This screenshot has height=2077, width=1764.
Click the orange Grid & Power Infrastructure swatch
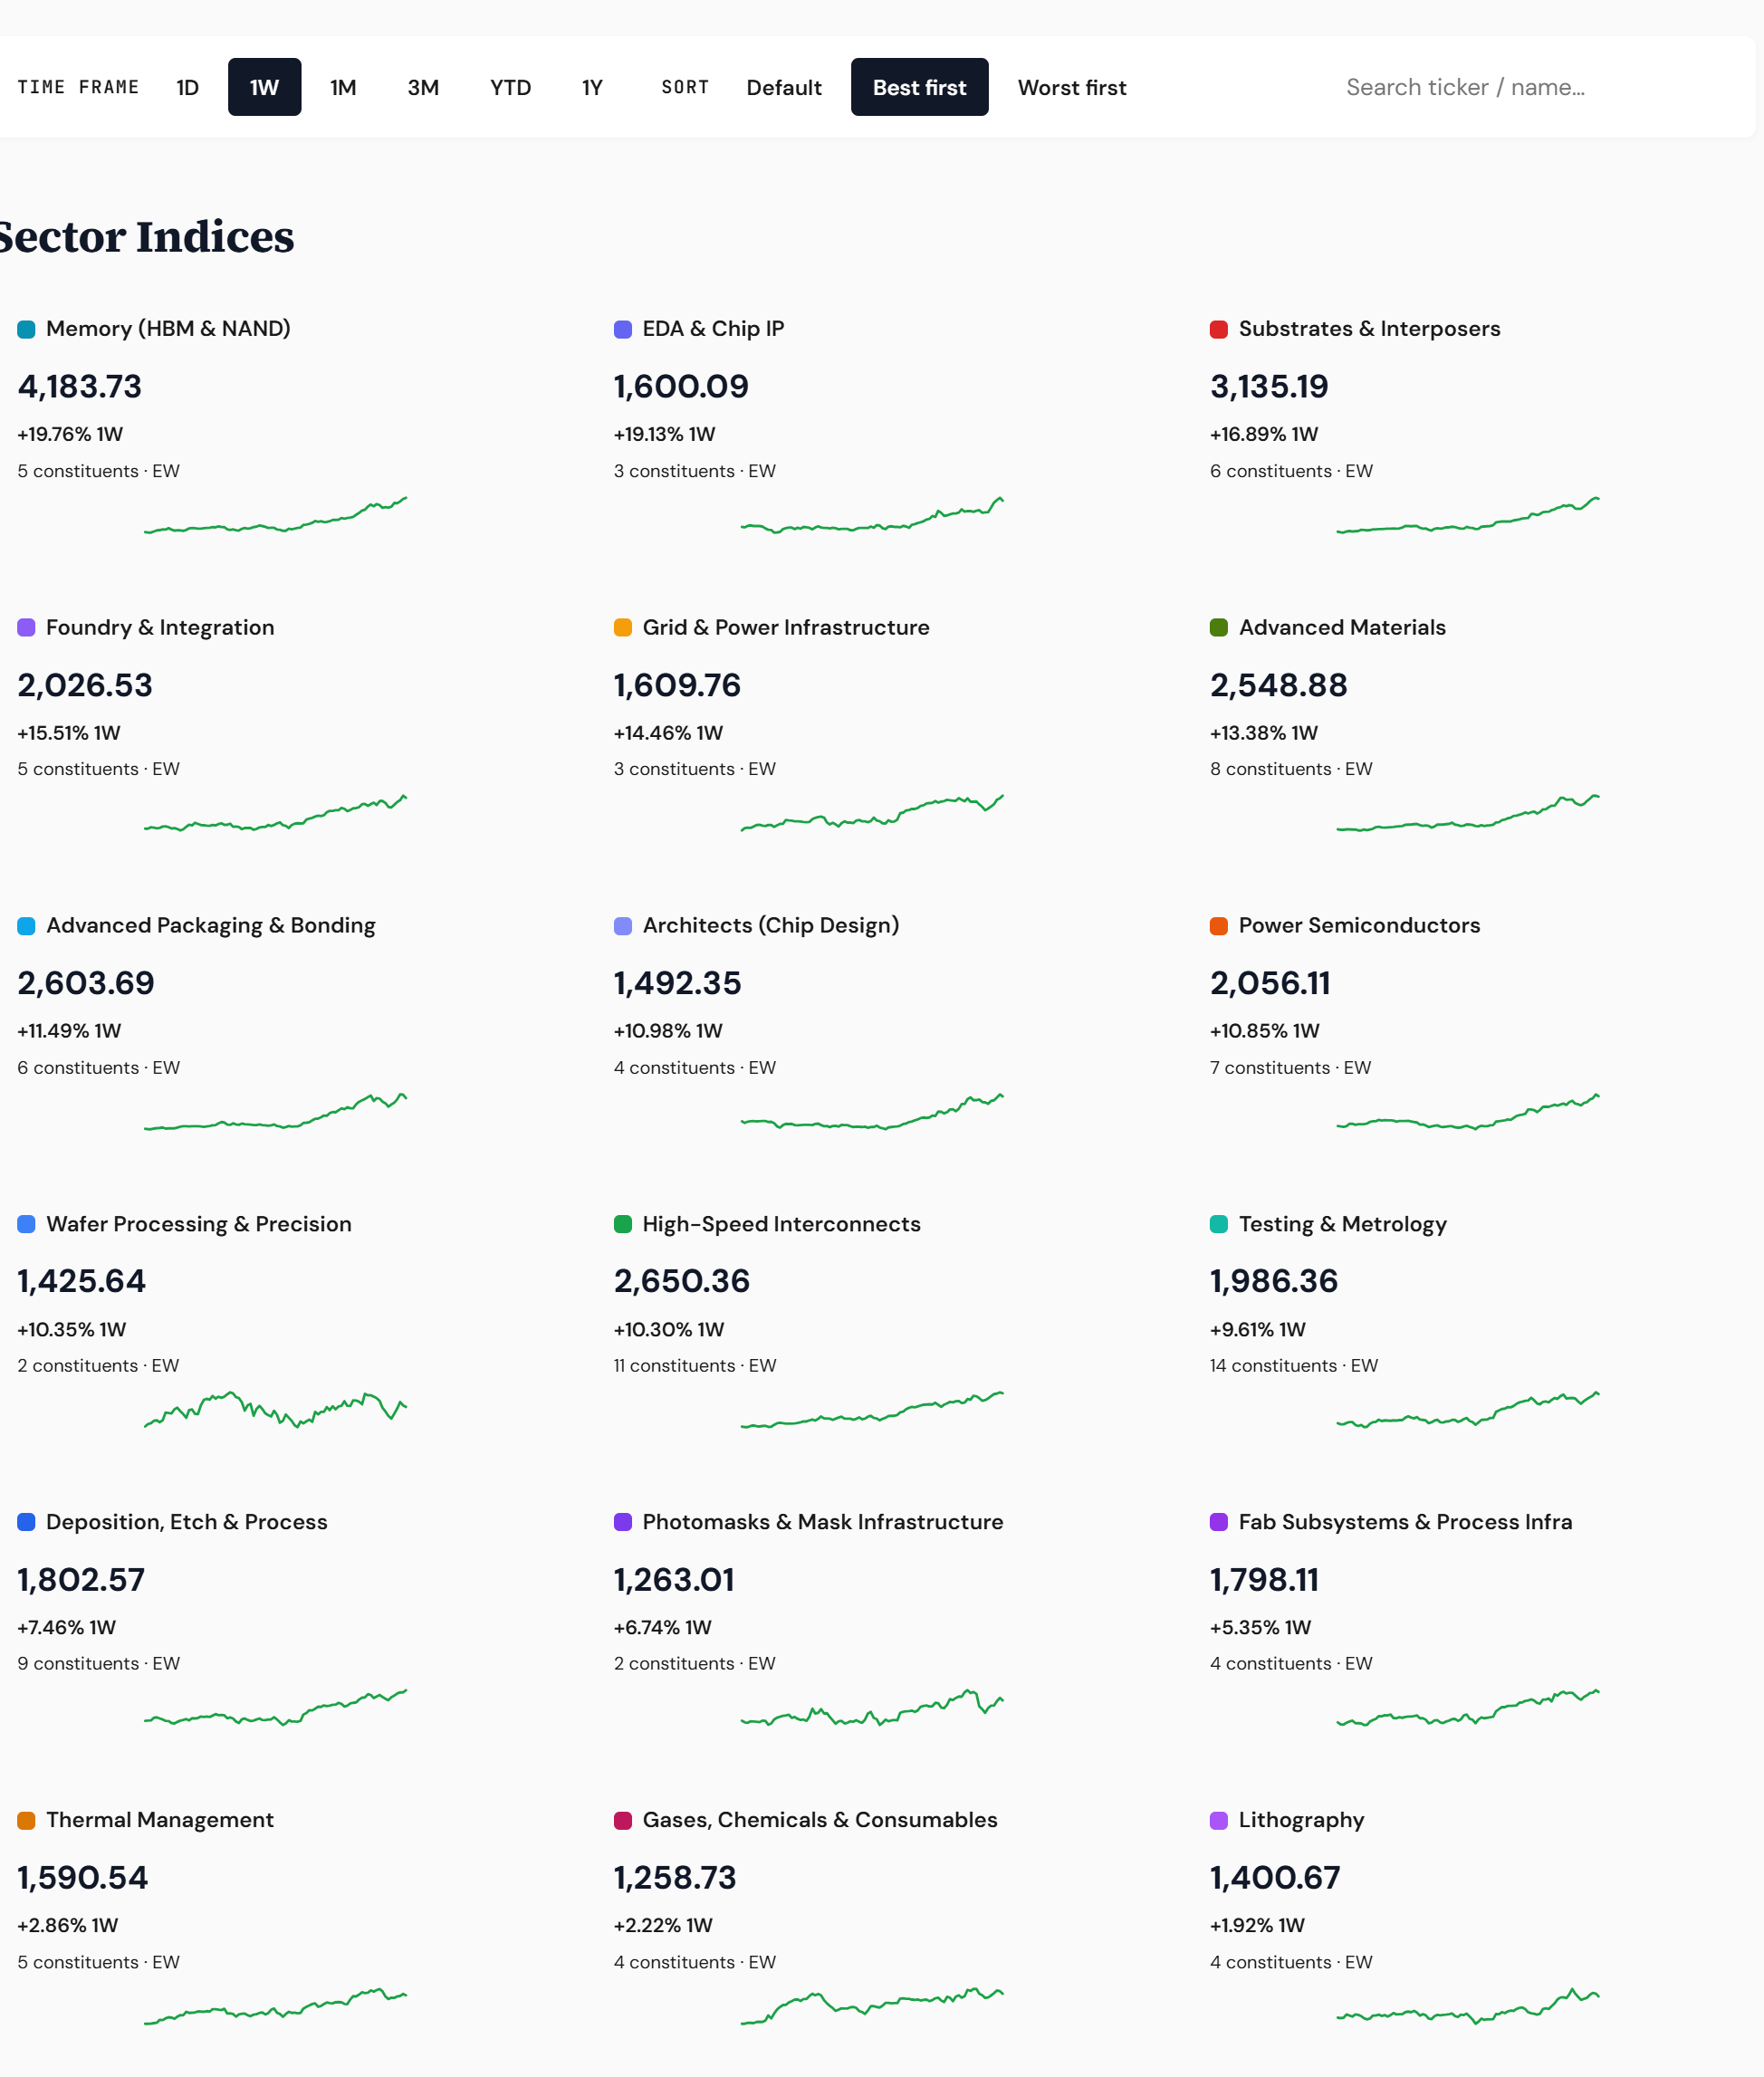[x=622, y=627]
